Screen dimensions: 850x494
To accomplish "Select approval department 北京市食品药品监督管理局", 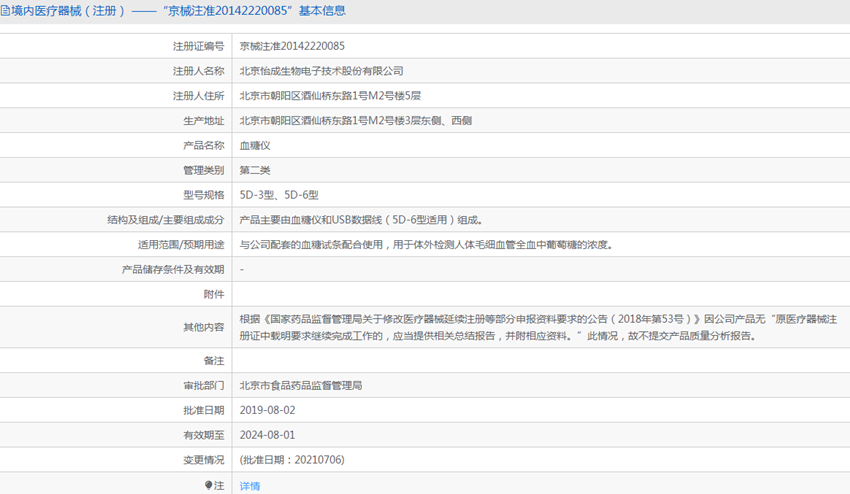I will [x=301, y=386].
